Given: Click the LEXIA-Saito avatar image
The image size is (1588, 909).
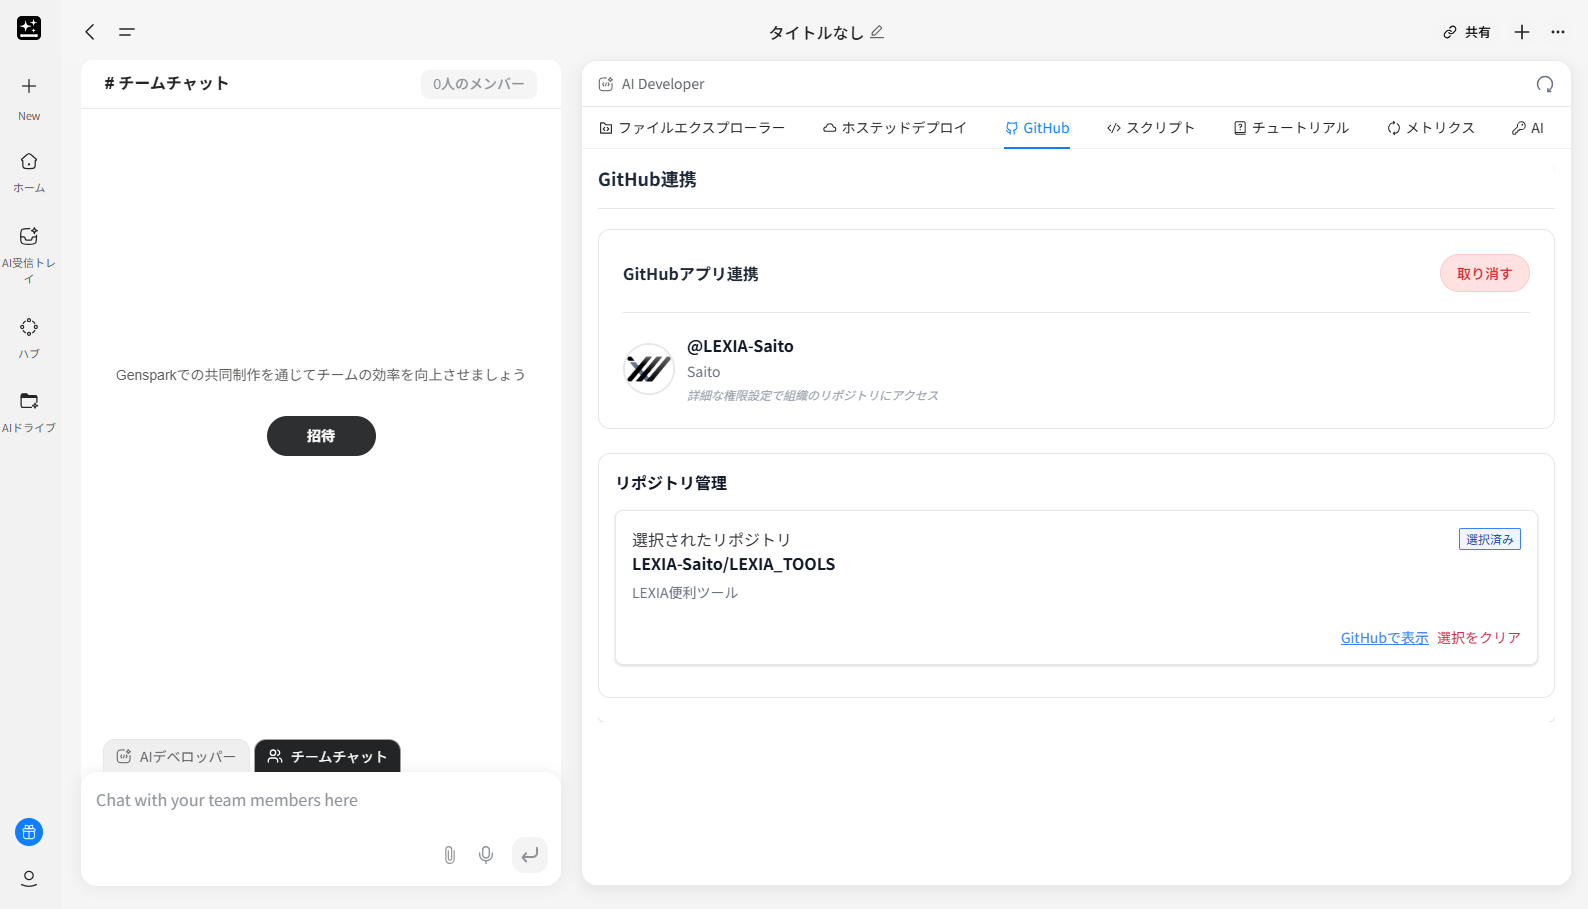Looking at the screenshot, I should coord(648,369).
